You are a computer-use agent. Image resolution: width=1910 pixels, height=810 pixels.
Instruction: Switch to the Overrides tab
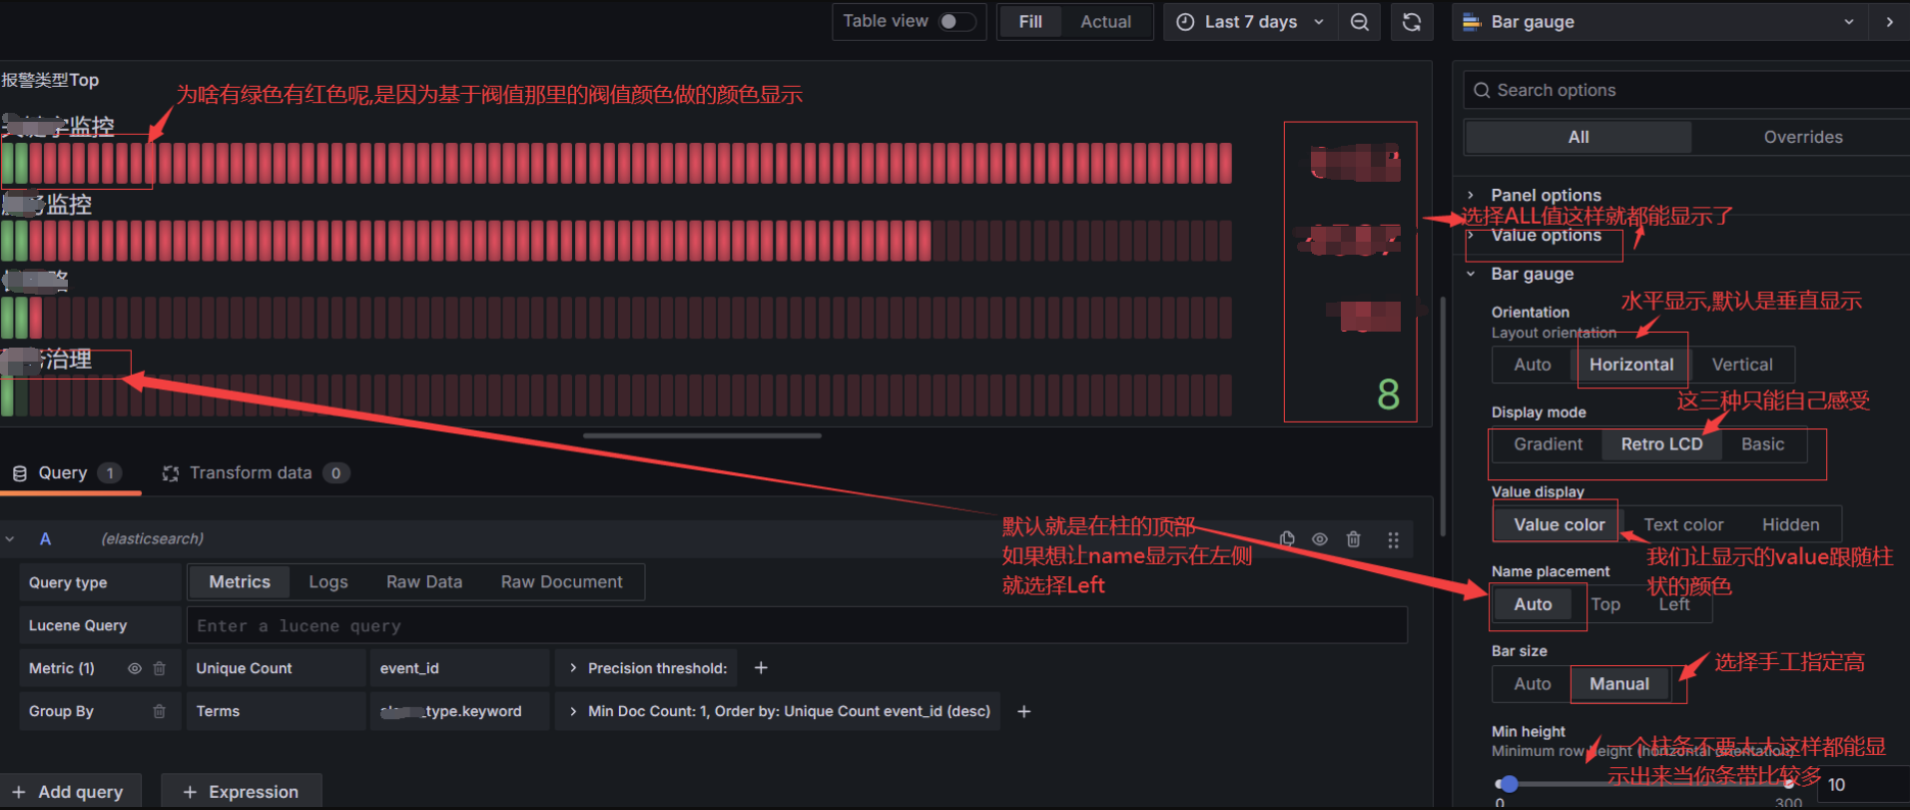pyautogui.click(x=1802, y=137)
